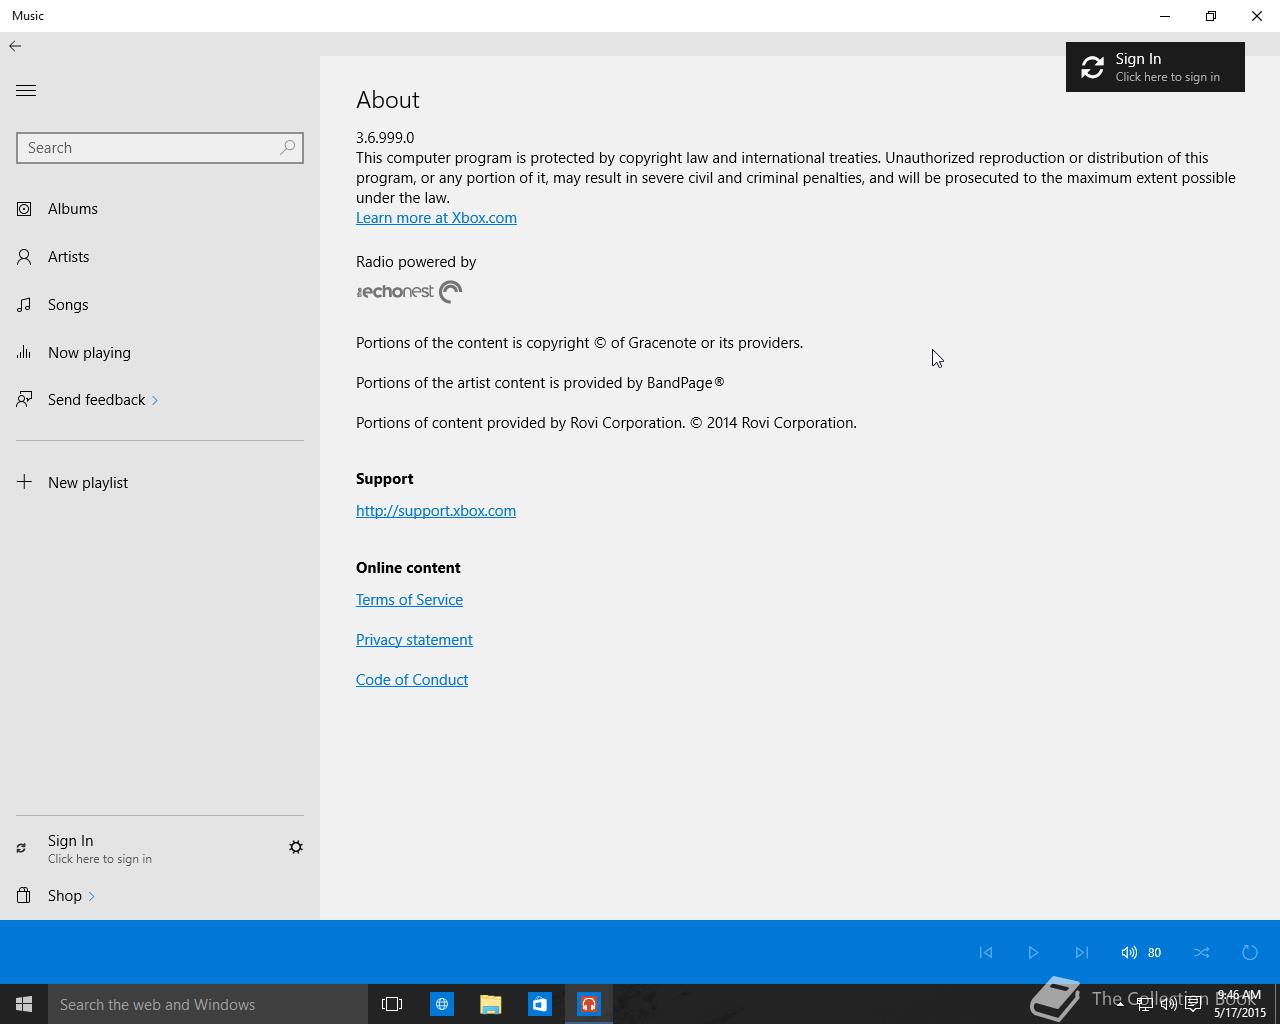Click the Music app taskbar icon

click(x=588, y=1004)
